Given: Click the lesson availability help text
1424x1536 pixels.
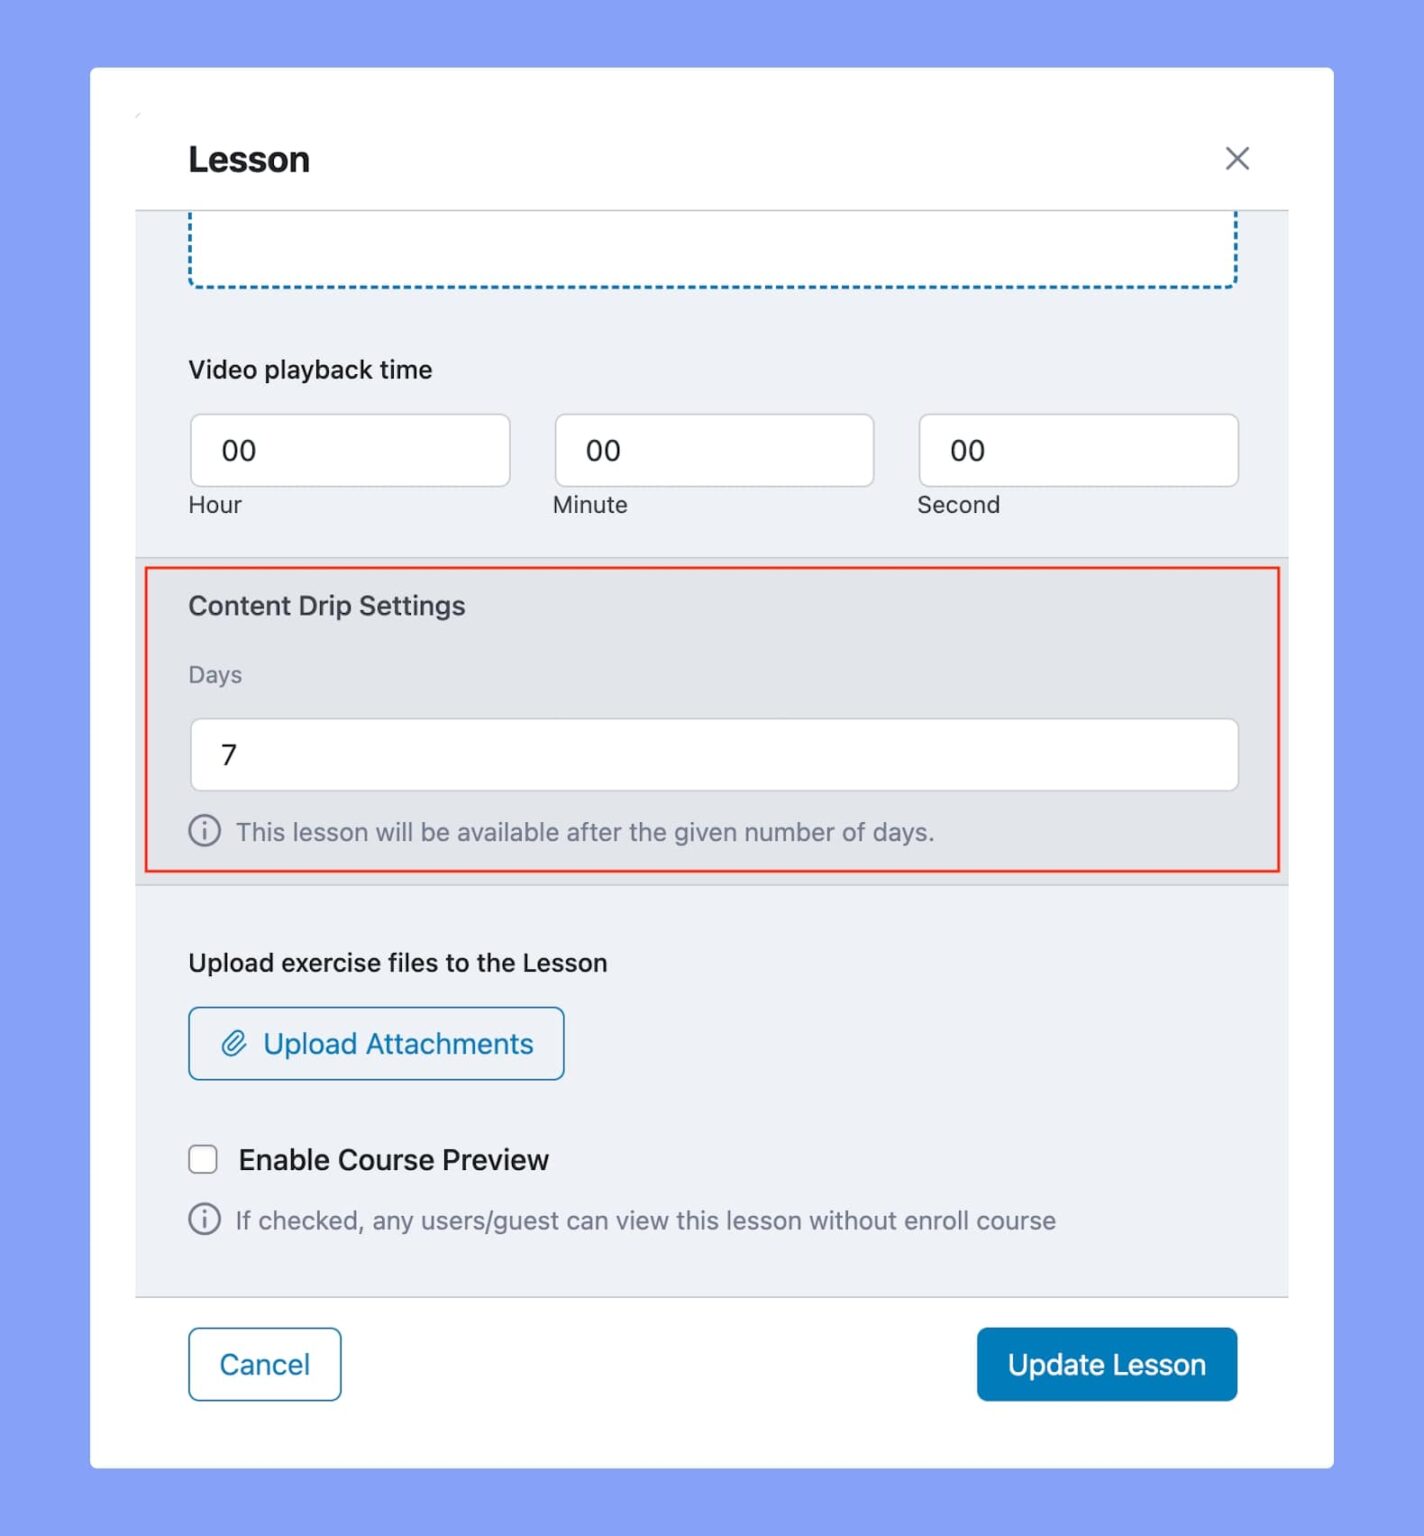Looking at the screenshot, I should (585, 832).
